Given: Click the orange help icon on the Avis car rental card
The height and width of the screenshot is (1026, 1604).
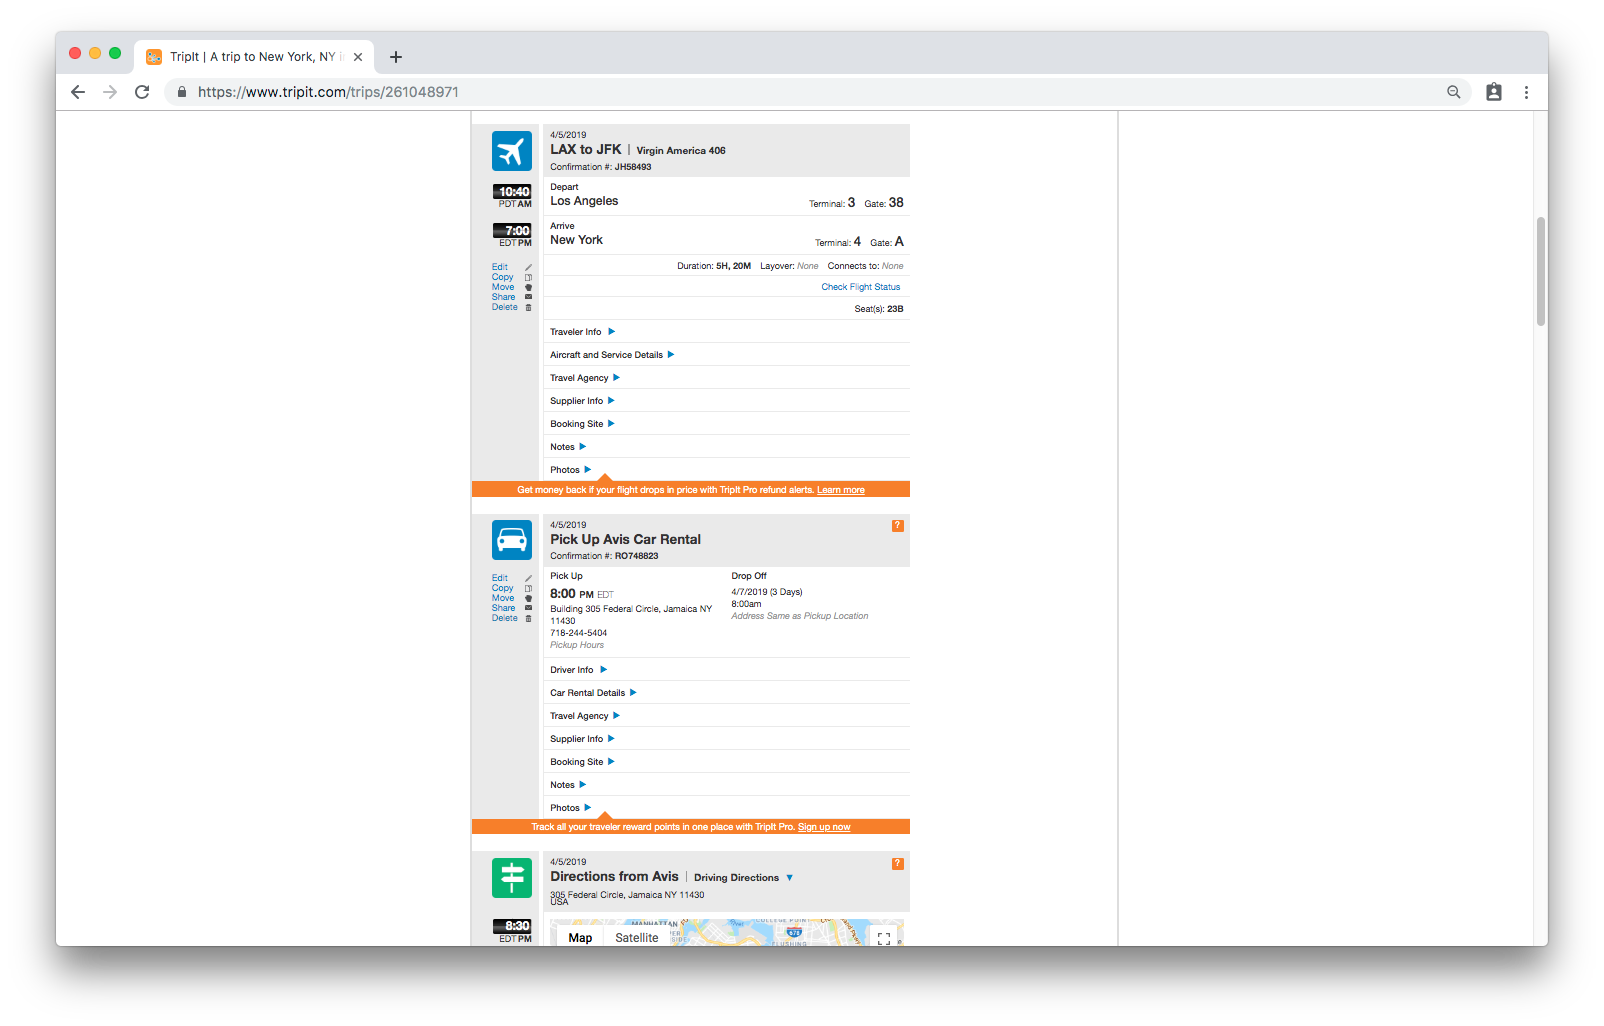Looking at the screenshot, I should 898,526.
